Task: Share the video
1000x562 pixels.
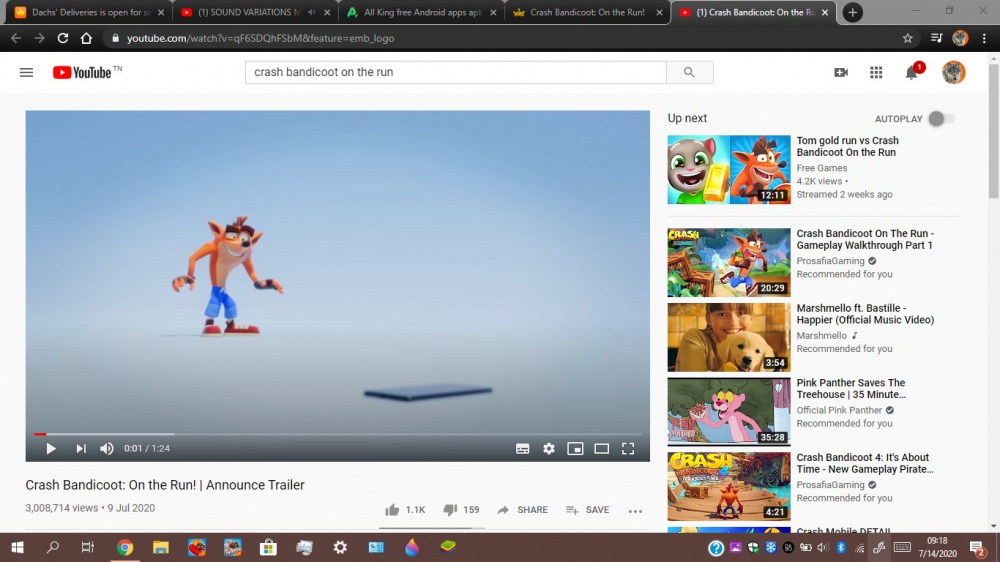Action: (x=522, y=510)
